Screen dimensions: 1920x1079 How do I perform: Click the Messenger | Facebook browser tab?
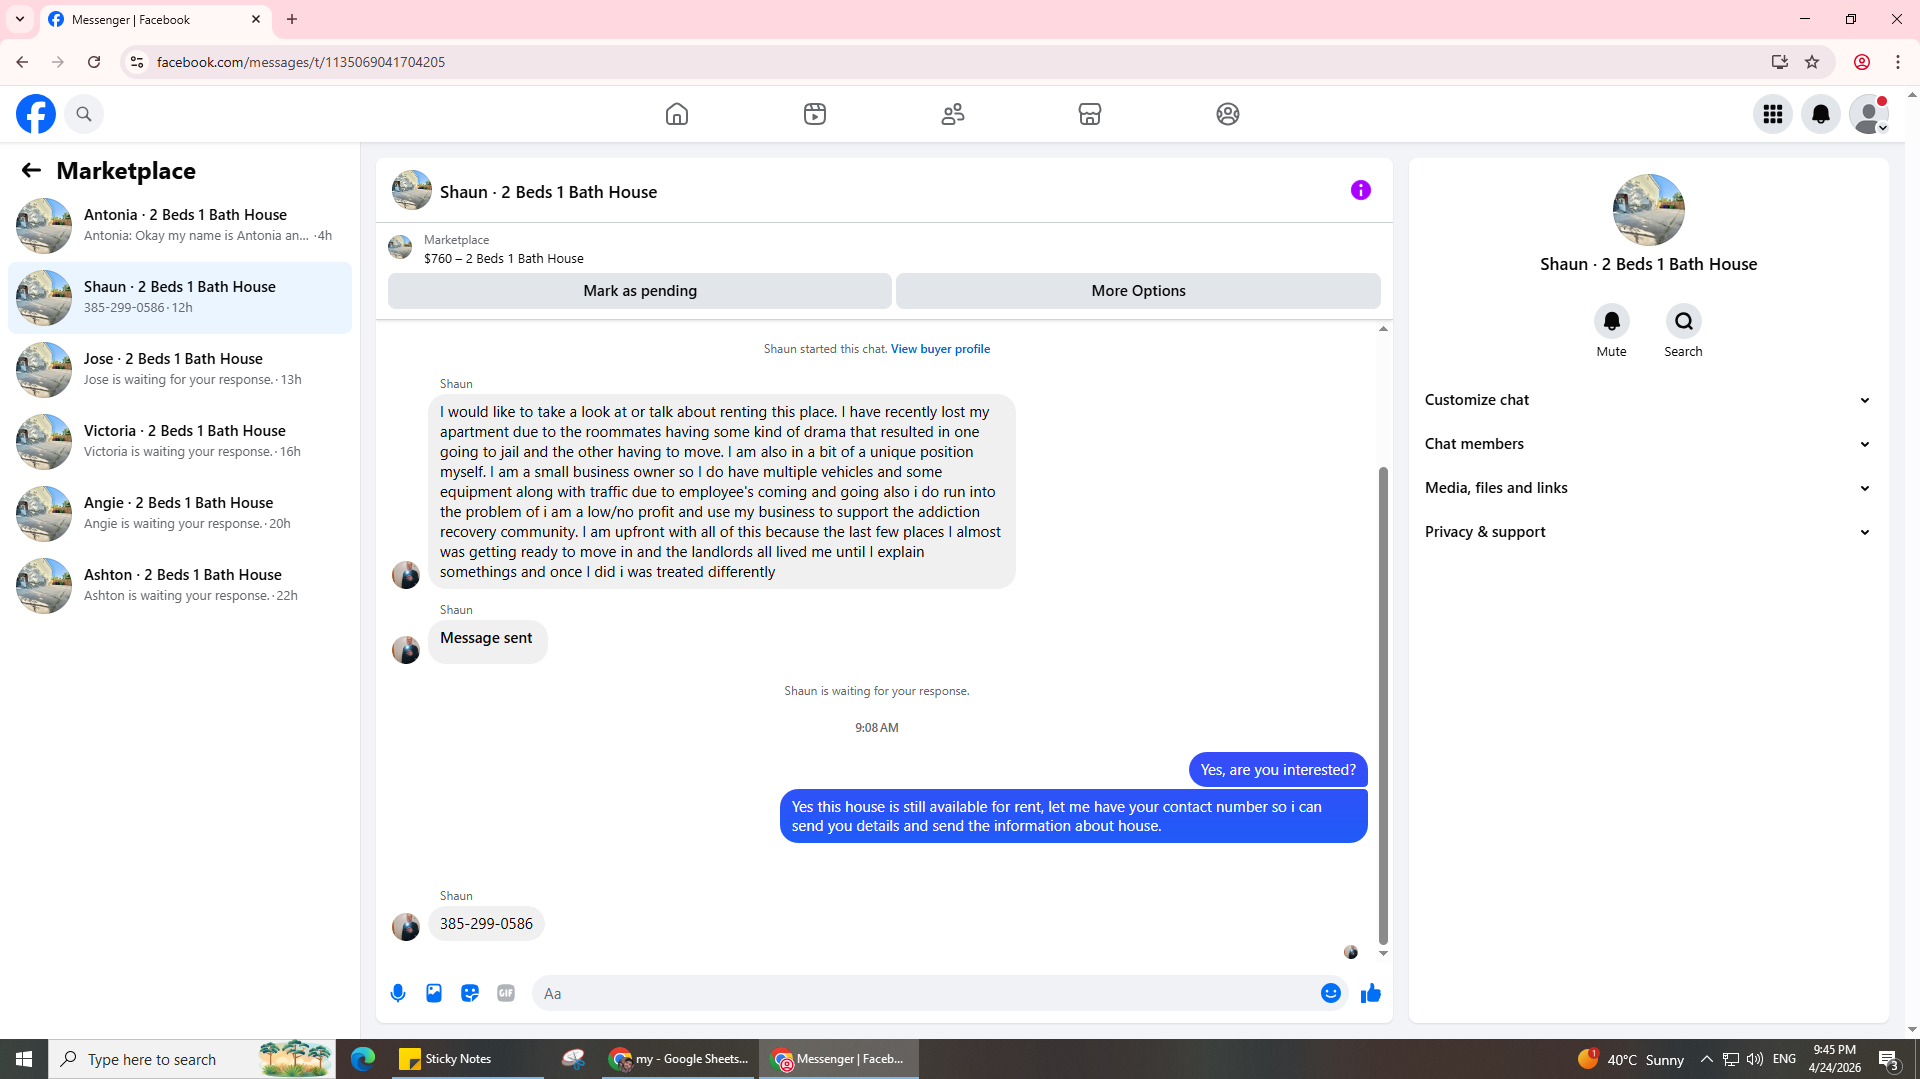155,20
